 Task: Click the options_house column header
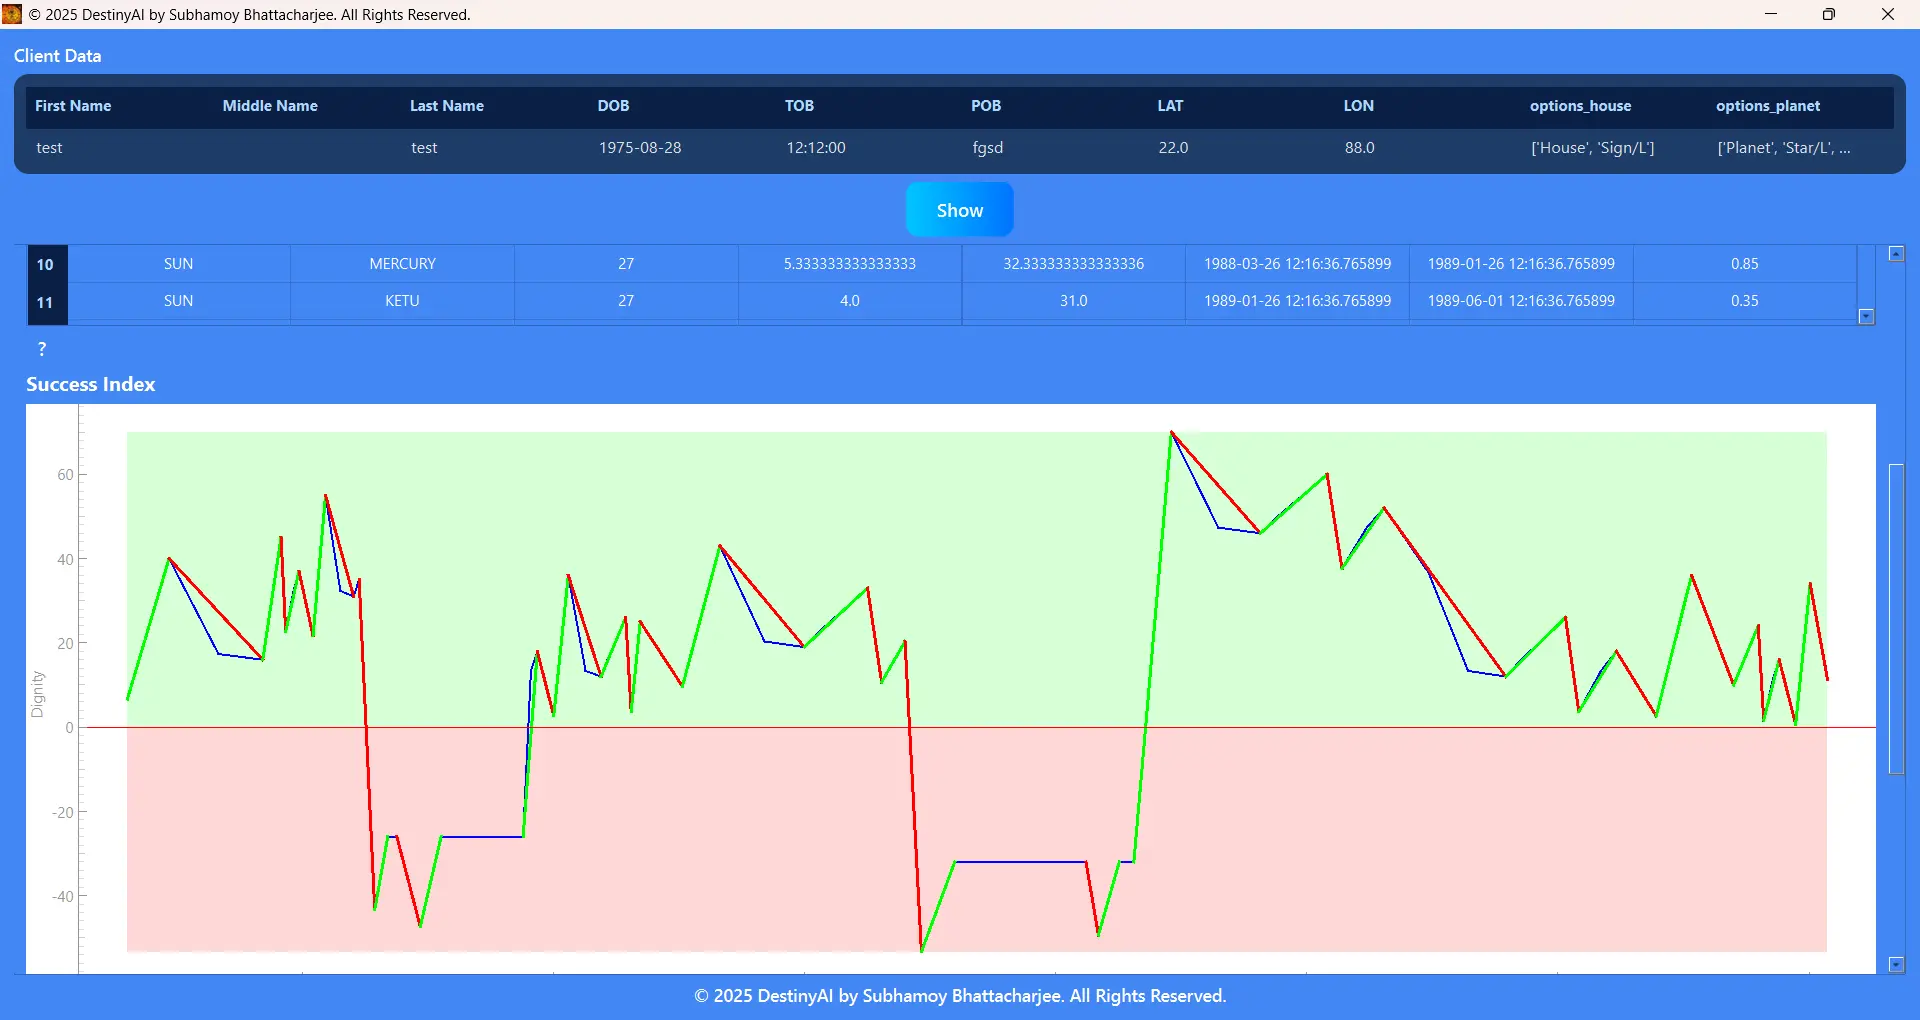[x=1580, y=105]
